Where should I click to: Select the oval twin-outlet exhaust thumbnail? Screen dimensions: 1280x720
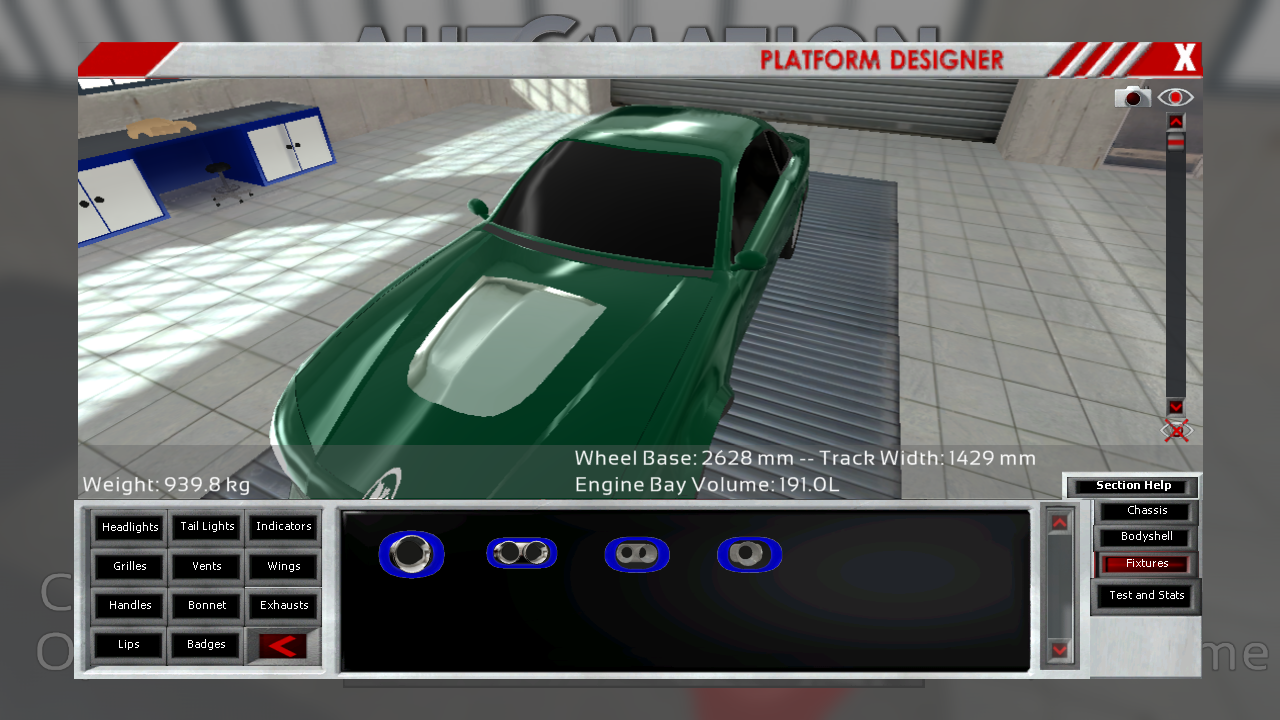point(637,554)
